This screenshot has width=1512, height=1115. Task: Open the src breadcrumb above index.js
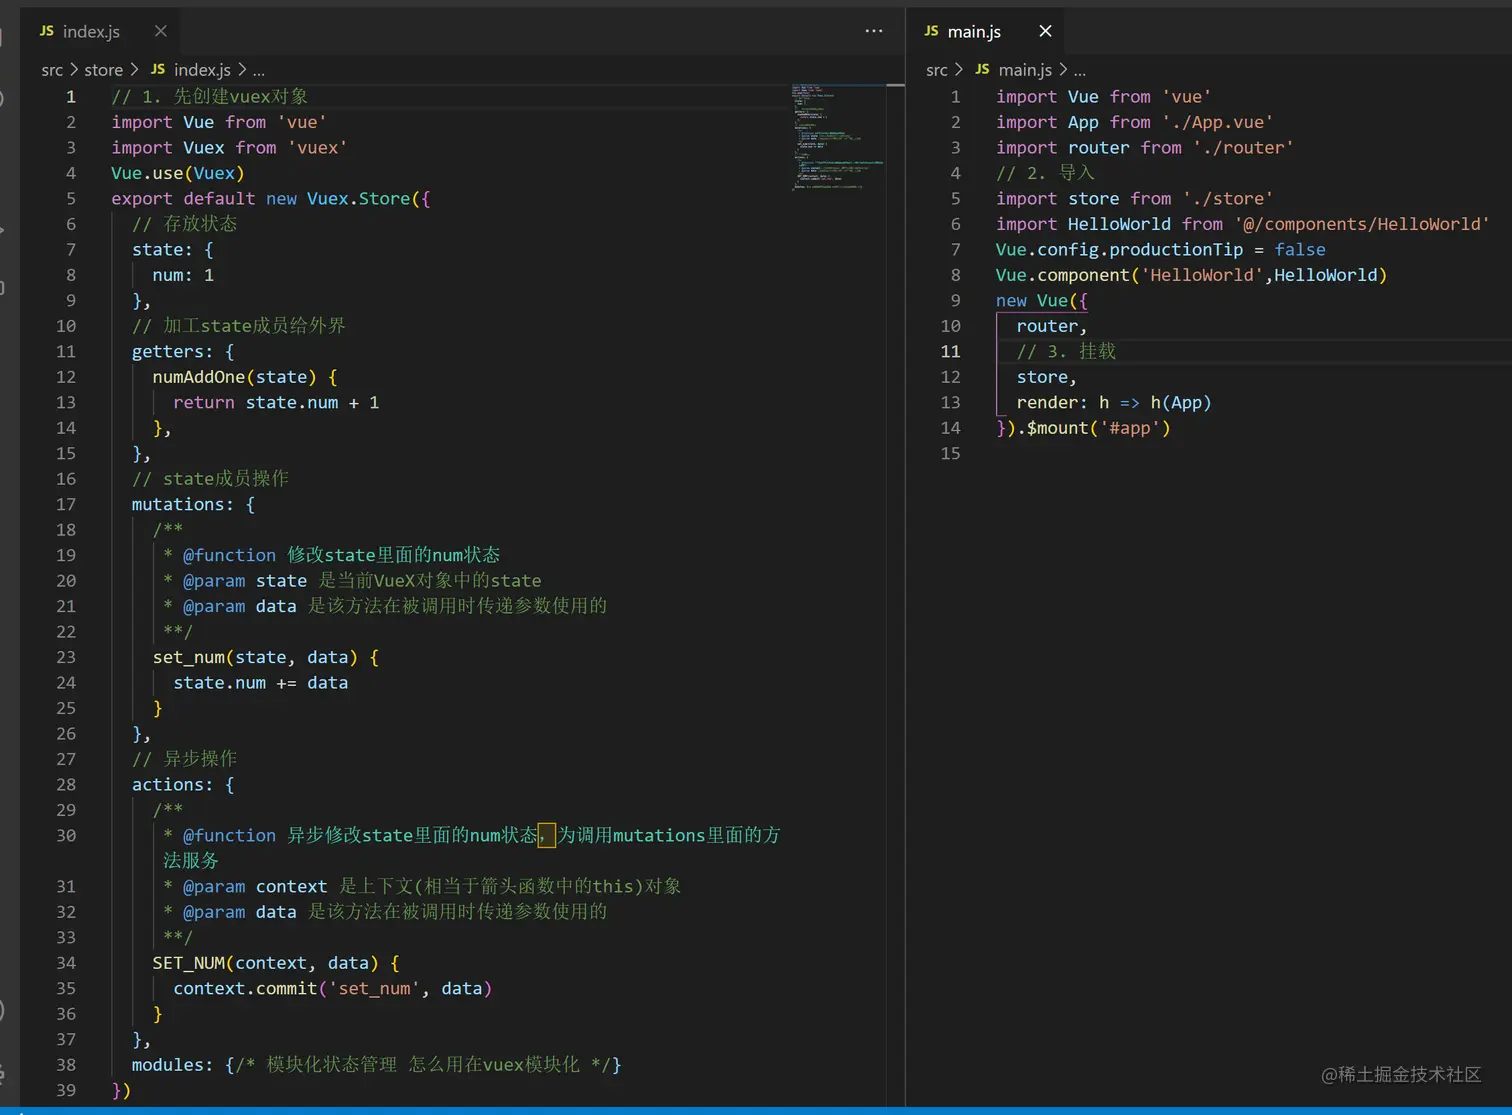pyautogui.click(x=52, y=70)
